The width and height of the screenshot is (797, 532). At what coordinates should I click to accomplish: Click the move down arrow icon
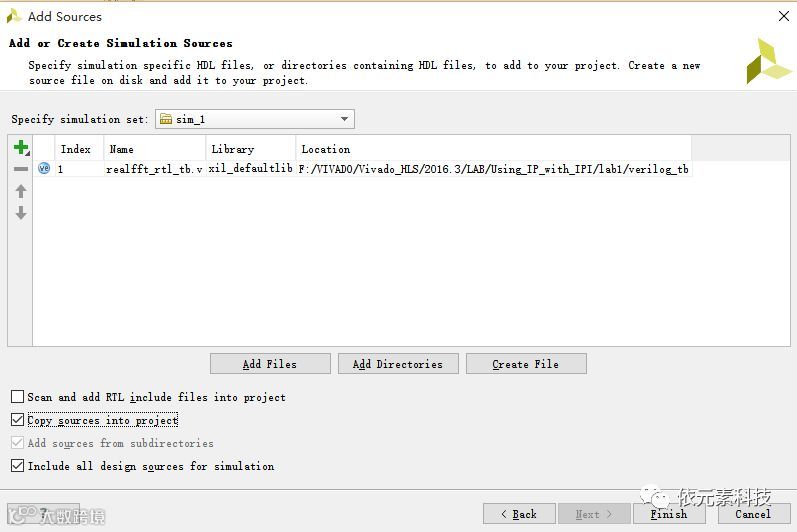(x=20, y=213)
